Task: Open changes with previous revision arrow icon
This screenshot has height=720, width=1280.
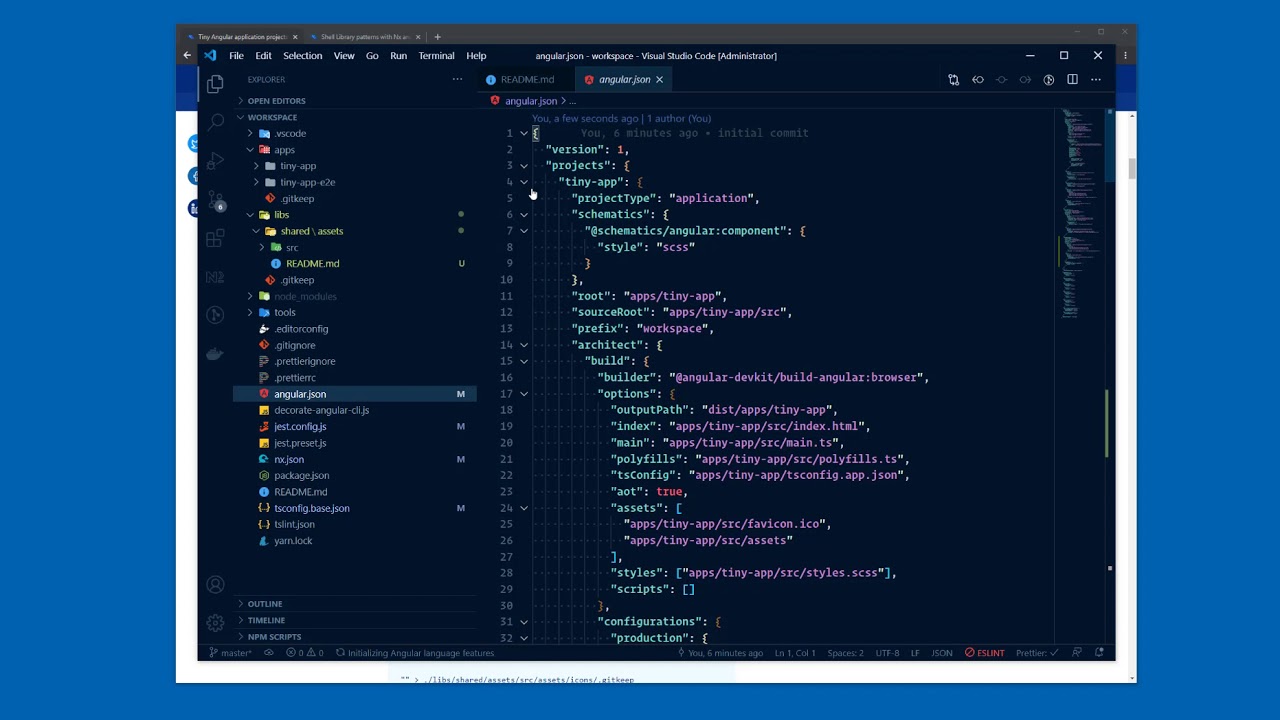Action: tap(978, 80)
